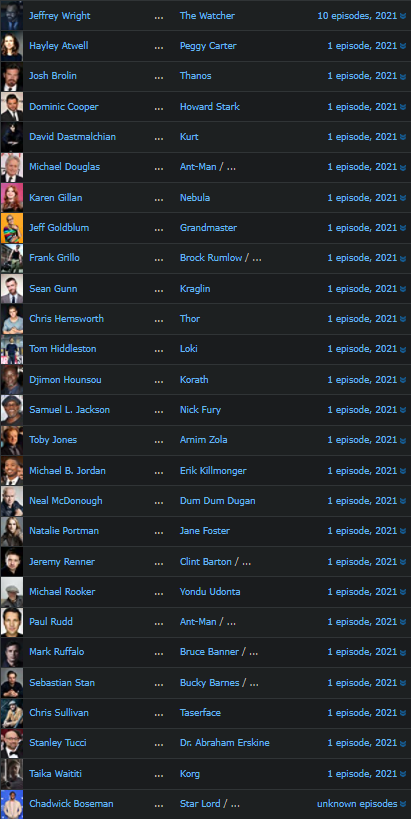
Task: Expand Jeffrey Wright's 10 episodes chevron
Action: pos(403,16)
